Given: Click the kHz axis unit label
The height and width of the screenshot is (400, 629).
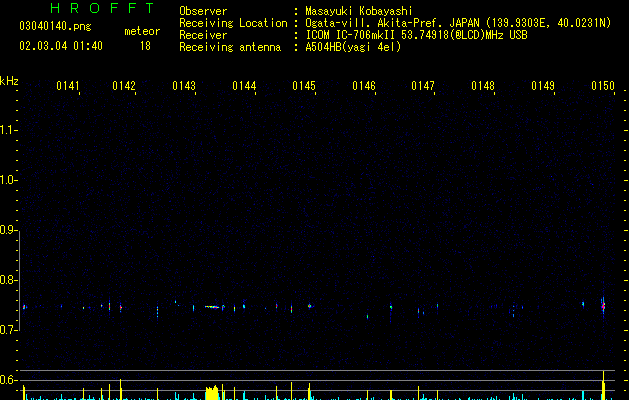Looking at the screenshot, I should tap(9, 81).
